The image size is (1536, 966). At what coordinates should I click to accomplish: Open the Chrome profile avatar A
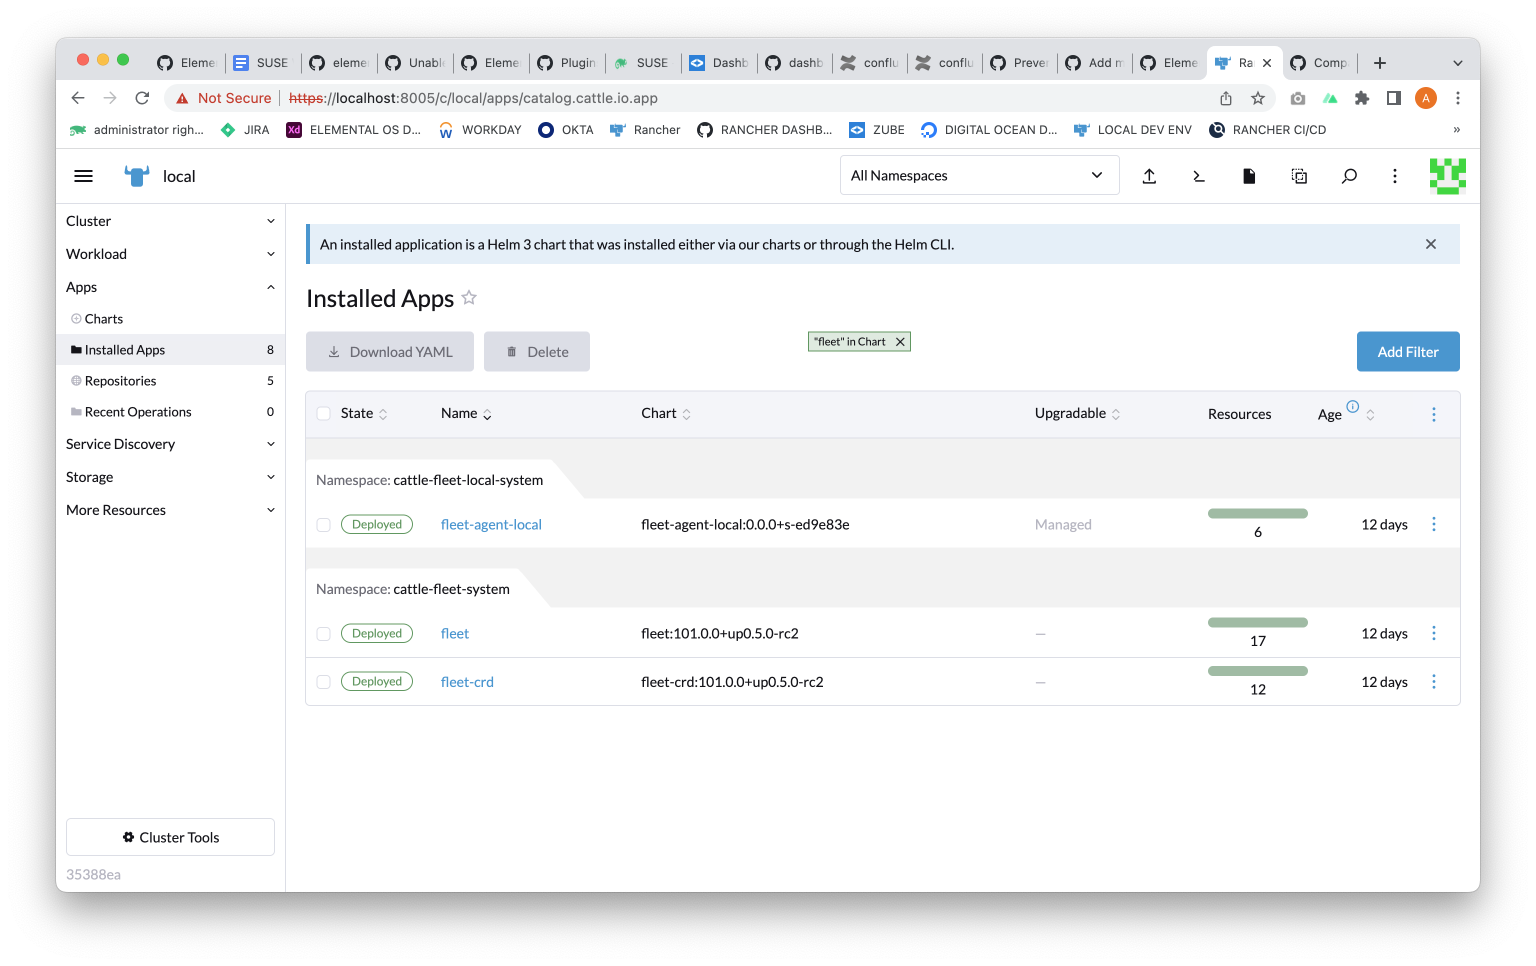pos(1426,98)
